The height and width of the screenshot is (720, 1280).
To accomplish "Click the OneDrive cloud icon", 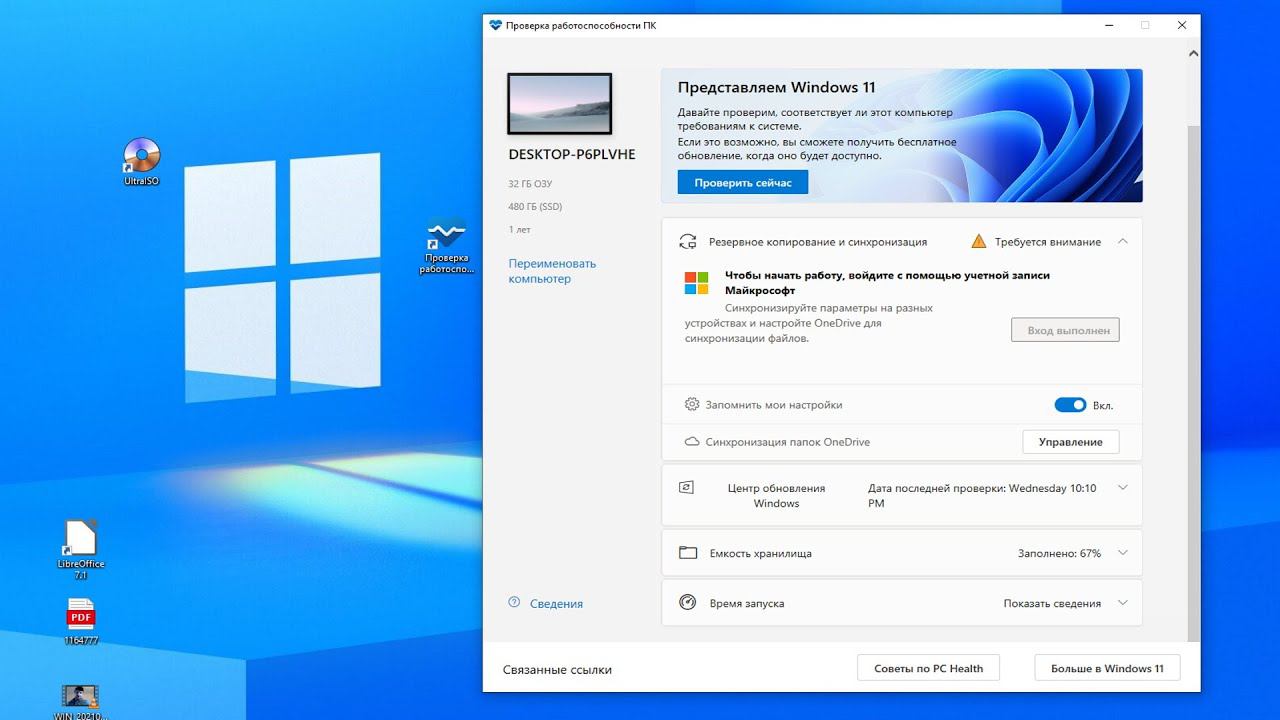I will coord(691,442).
